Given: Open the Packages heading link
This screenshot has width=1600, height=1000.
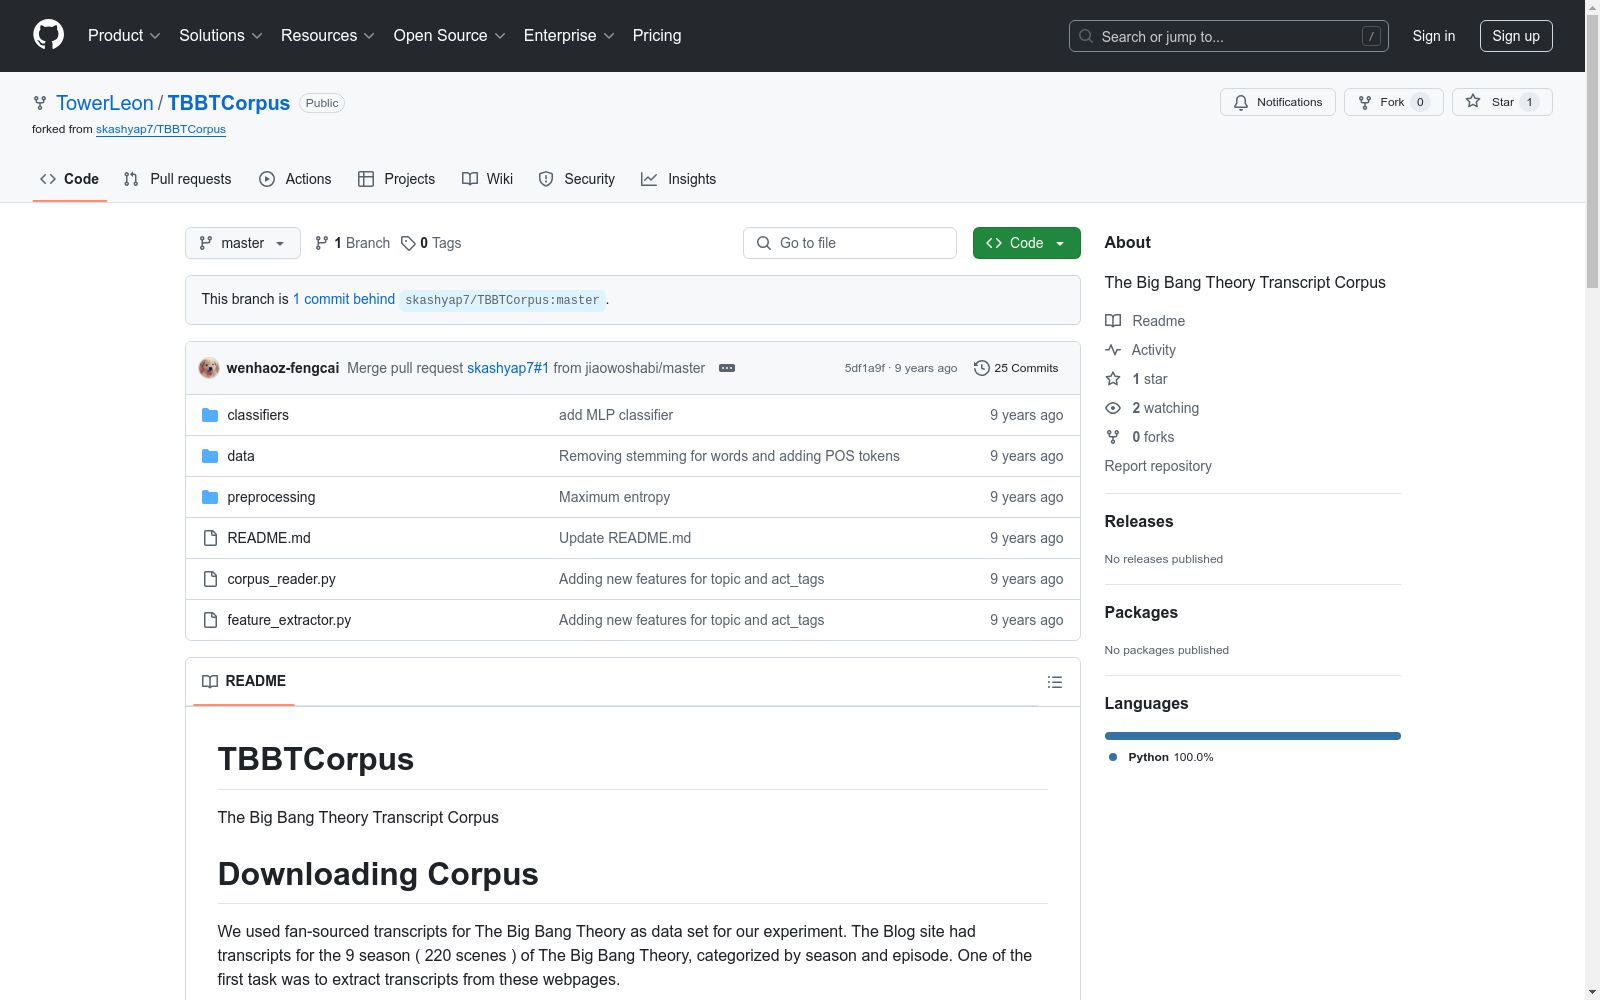Looking at the screenshot, I should click(1141, 612).
